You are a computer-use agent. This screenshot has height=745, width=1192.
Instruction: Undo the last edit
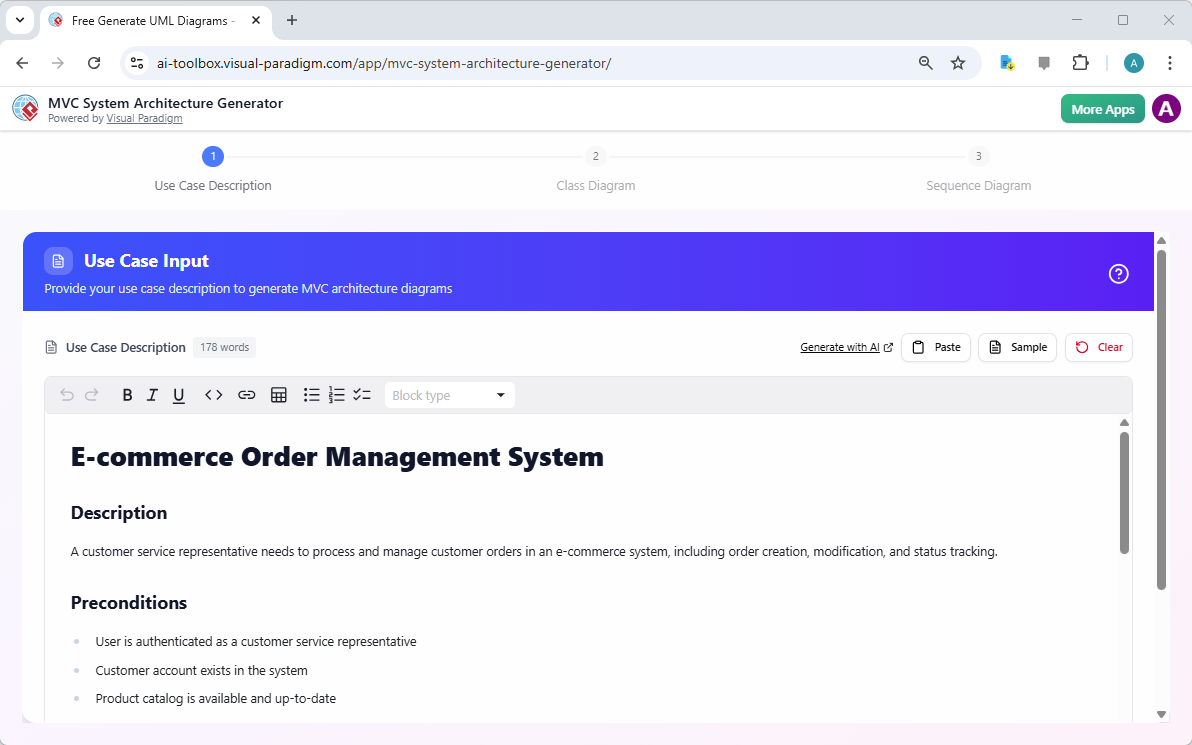[67, 394]
